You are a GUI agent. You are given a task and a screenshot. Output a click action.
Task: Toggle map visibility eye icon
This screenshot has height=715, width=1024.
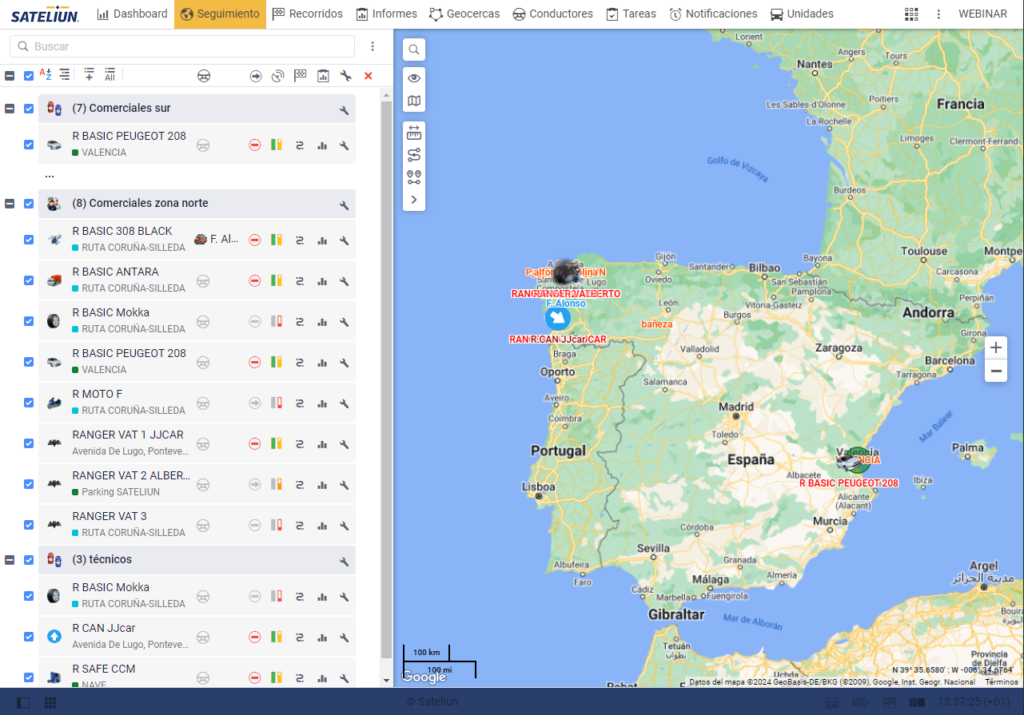click(414, 78)
